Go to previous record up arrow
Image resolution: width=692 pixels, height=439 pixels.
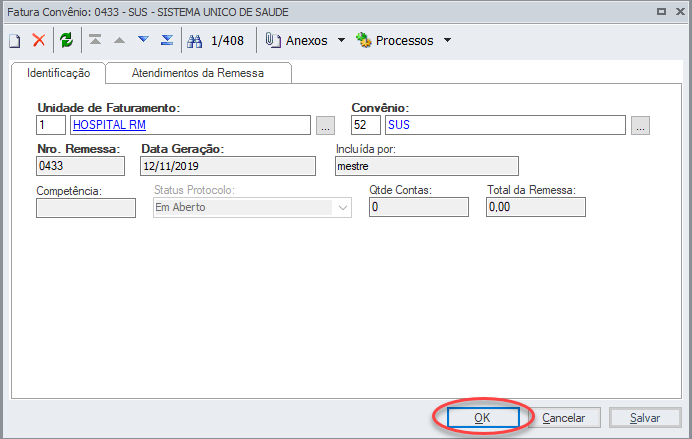(x=119, y=40)
